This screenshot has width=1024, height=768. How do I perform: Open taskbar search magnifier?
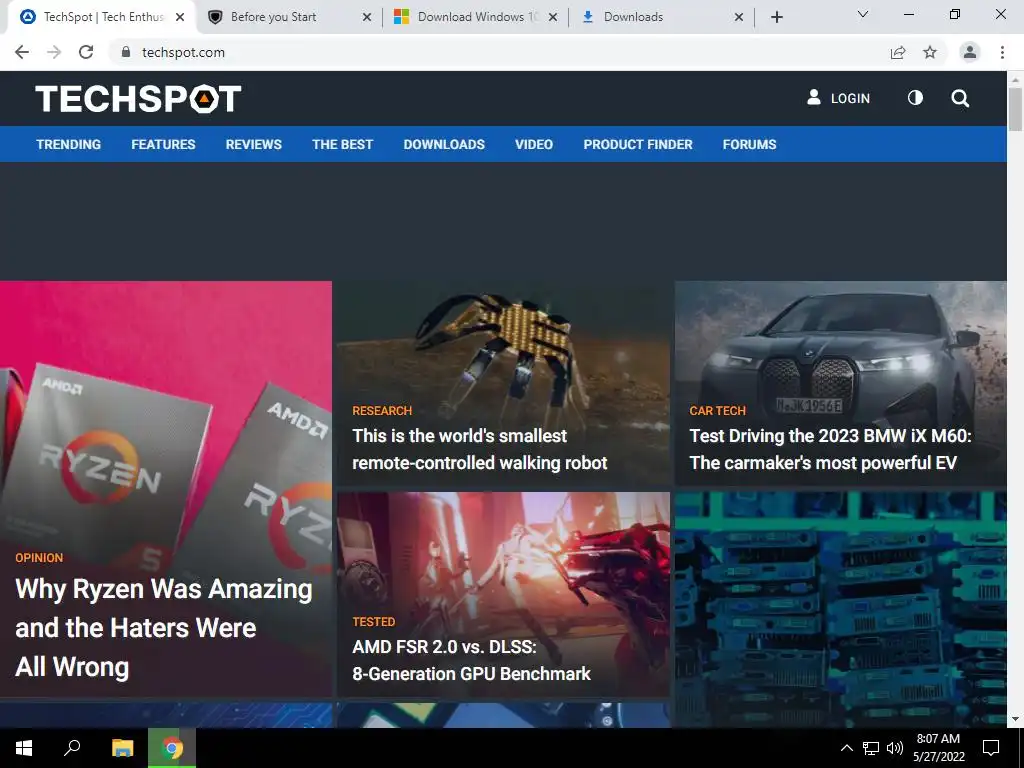(72, 748)
